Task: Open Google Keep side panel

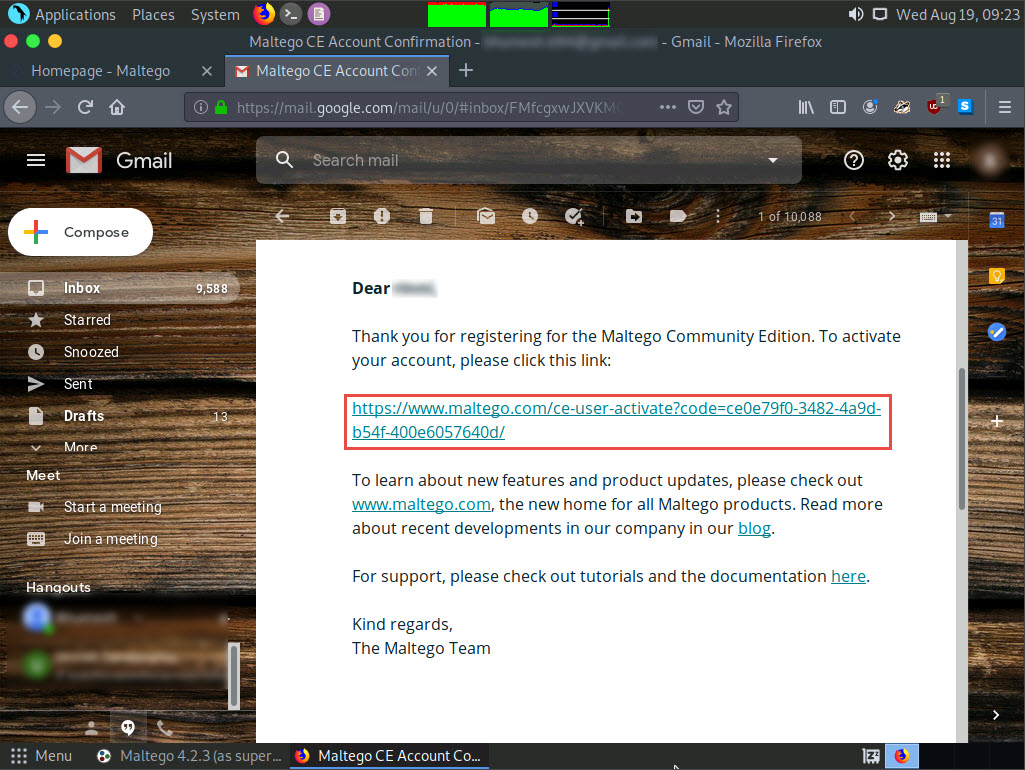Action: tap(996, 276)
